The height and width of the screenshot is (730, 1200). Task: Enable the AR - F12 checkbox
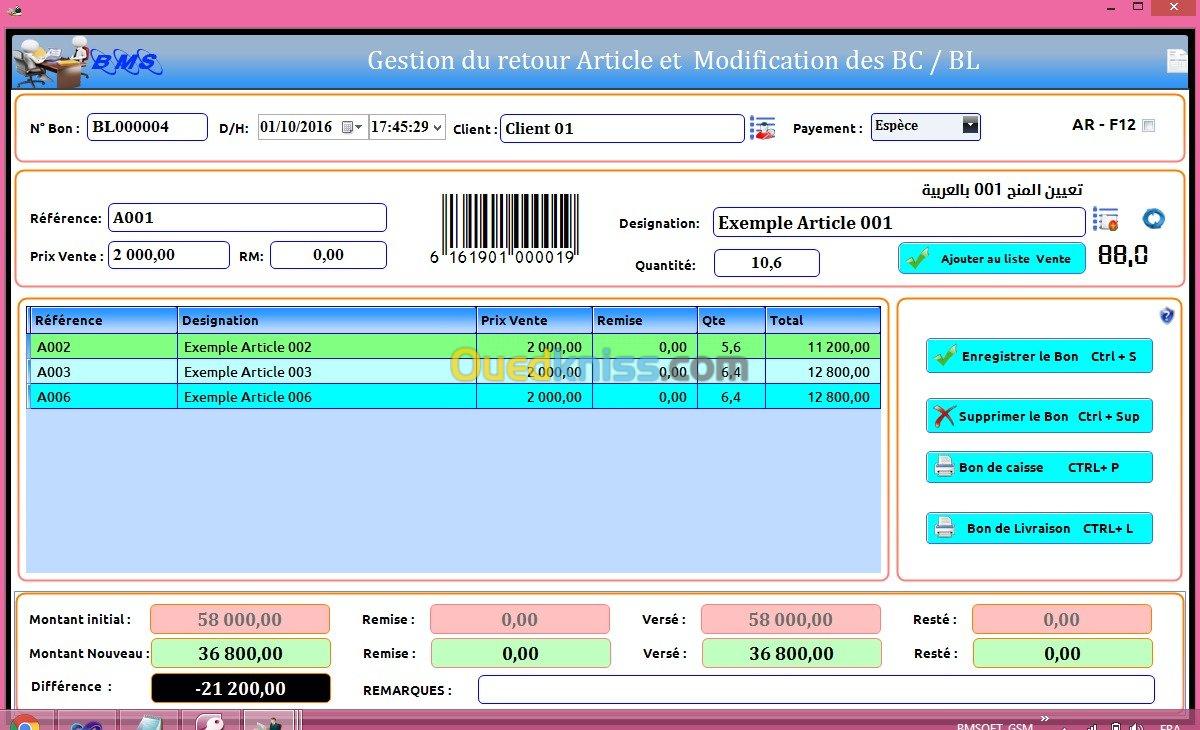pyautogui.click(x=1148, y=126)
